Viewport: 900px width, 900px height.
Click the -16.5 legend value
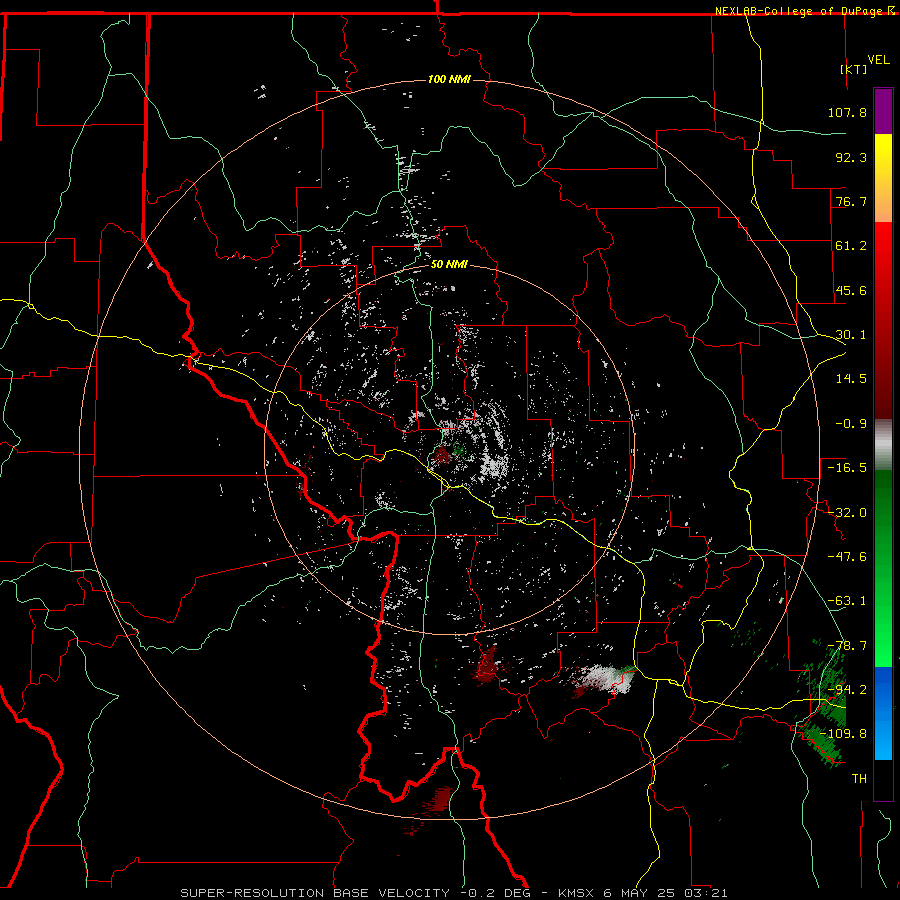point(847,468)
